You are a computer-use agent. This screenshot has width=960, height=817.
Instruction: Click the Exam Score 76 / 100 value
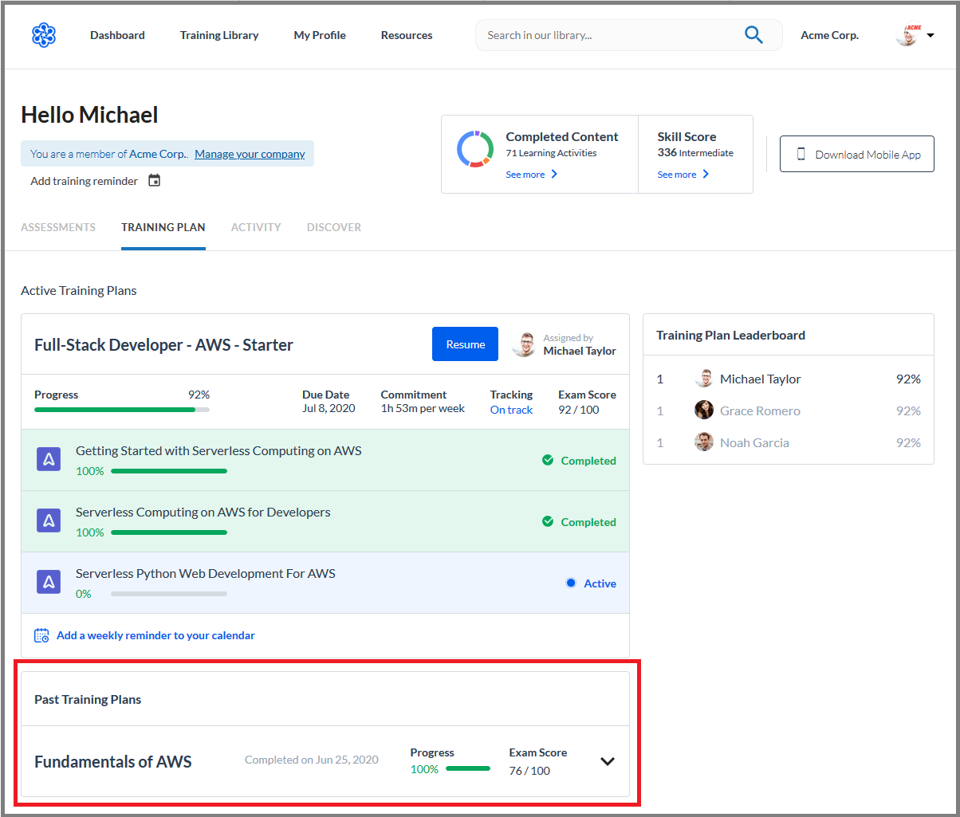pos(530,770)
